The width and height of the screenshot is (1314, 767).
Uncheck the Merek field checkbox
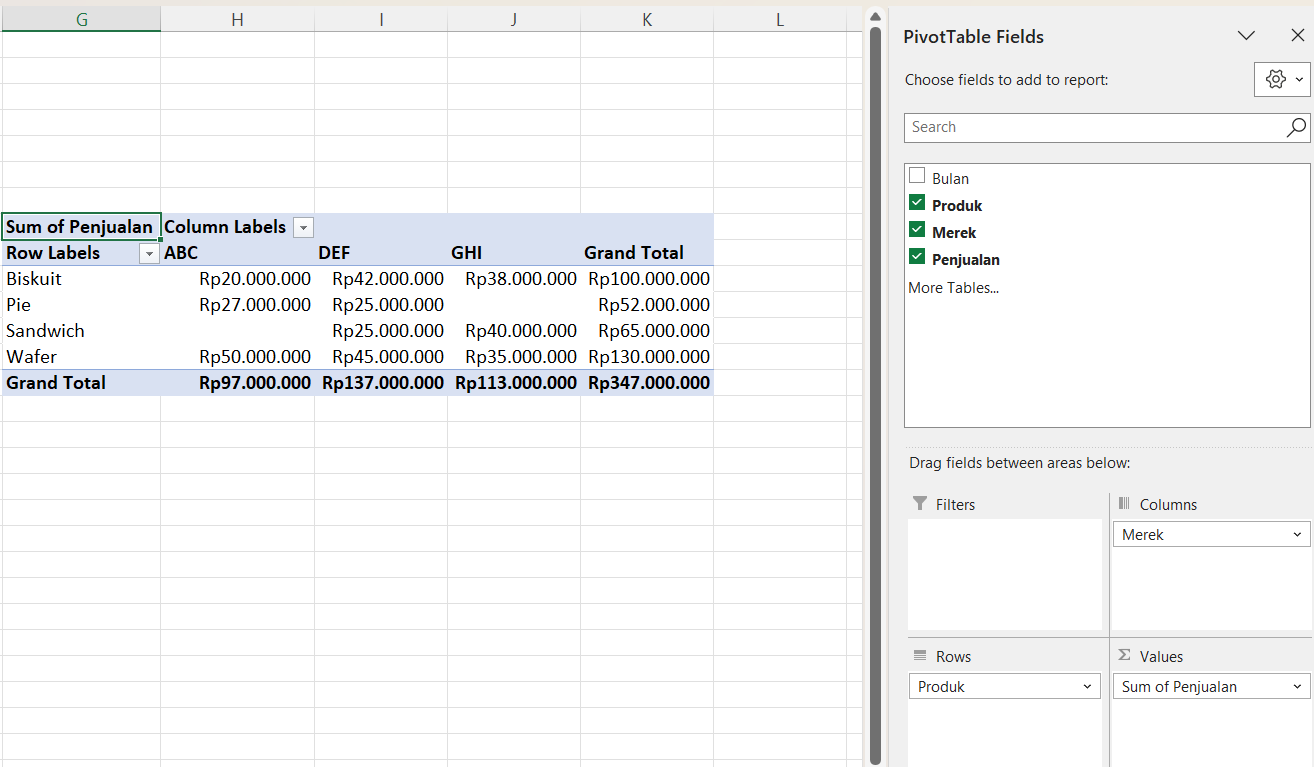917,230
